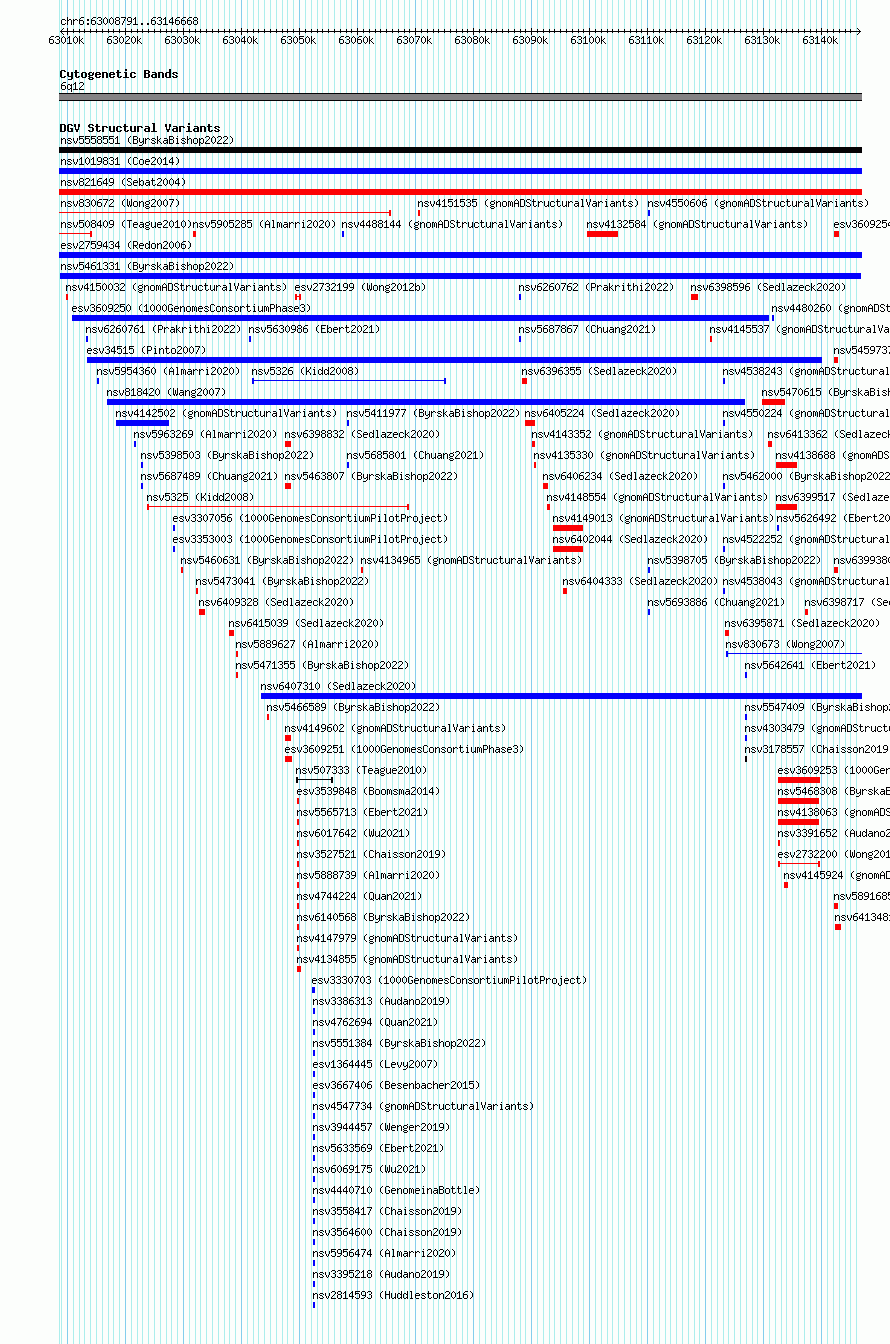Click the red nsv4138063 variant glyph
Image resolution: width=890 pixels, height=1344 pixels.
[x=798, y=822]
